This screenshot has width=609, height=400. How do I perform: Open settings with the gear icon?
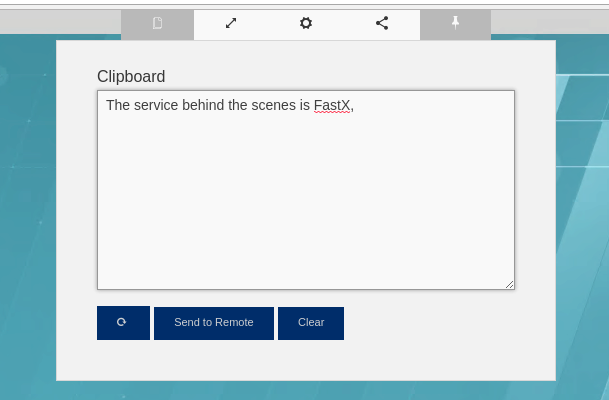306,23
